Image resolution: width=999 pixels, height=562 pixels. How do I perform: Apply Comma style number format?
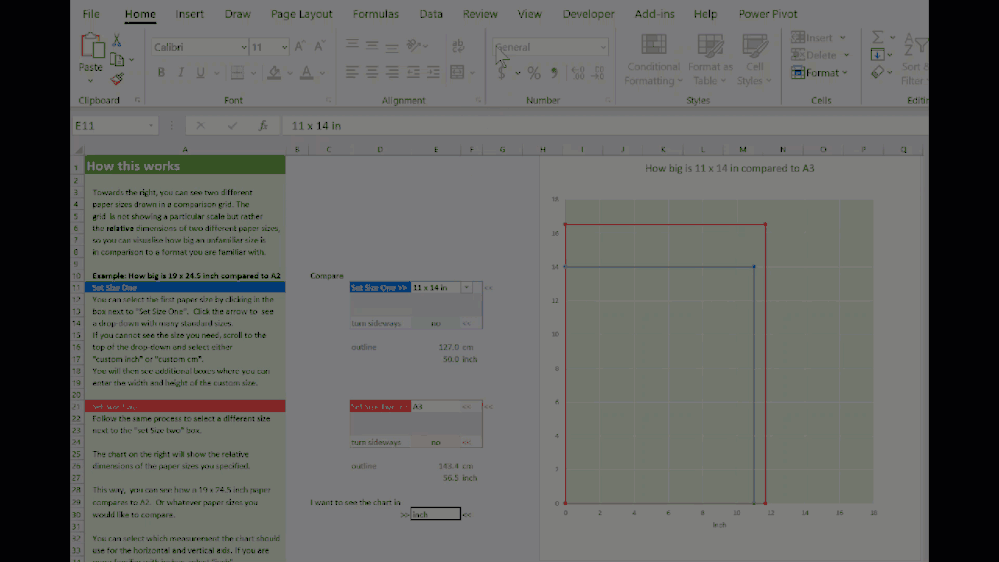554,73
